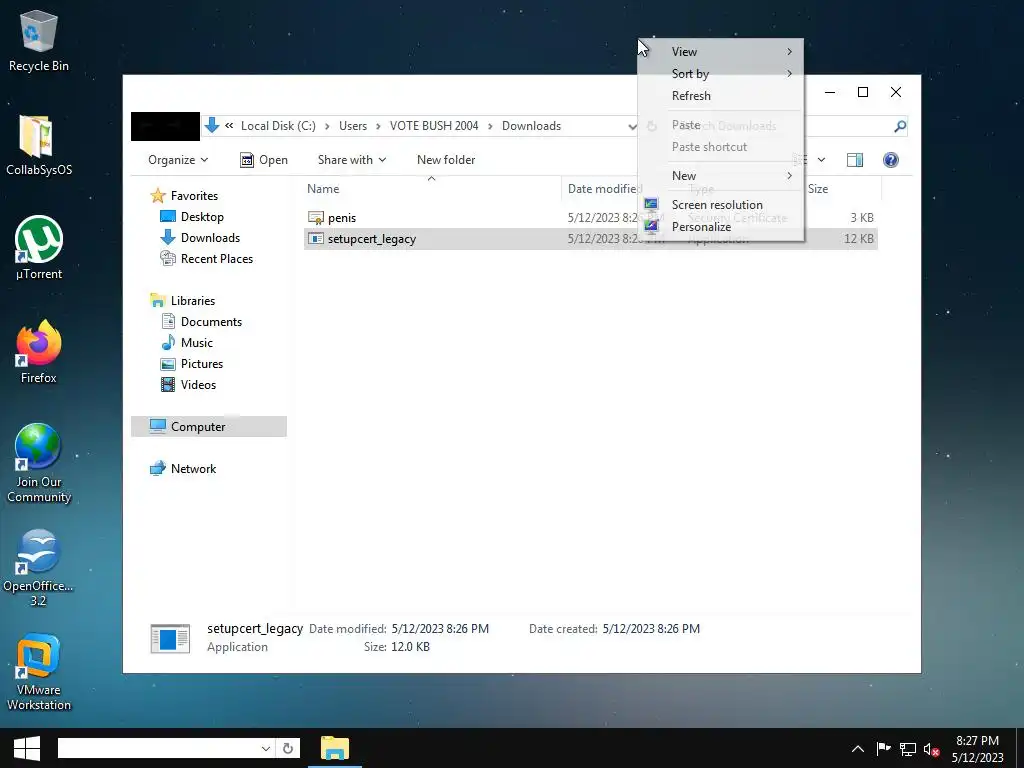Image resolution: width=1024 pixels, height=768 pixels.
Task: Click the 3 KB size cell
Action: pos(862,217)
